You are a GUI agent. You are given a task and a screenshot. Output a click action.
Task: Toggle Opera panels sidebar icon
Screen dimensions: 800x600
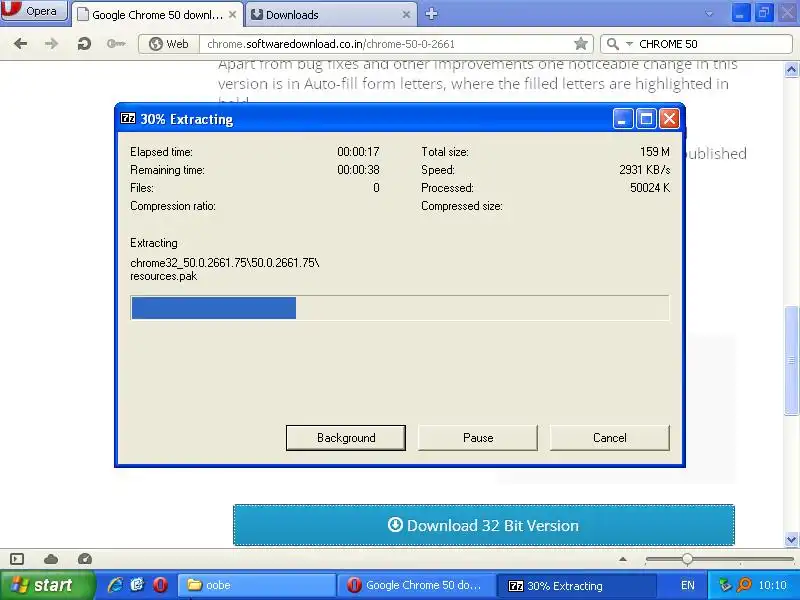17,559
